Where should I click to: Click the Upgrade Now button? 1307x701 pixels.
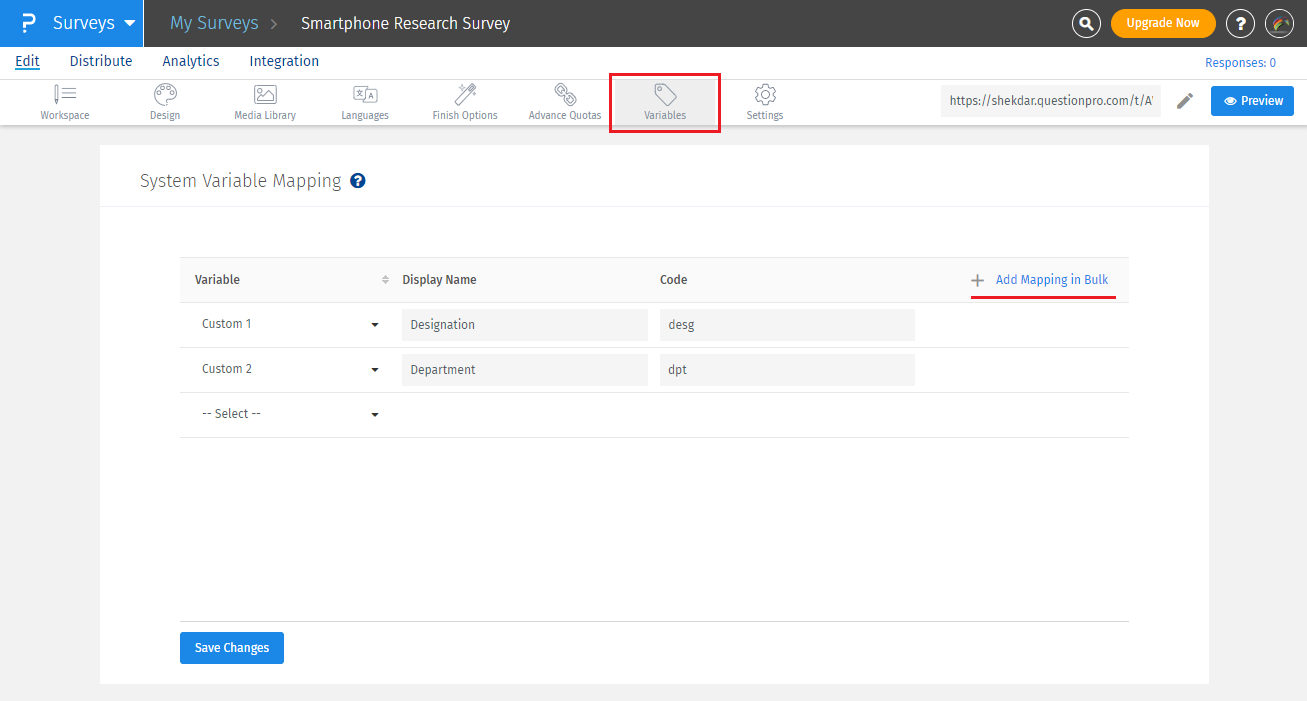click(1163, 23)
